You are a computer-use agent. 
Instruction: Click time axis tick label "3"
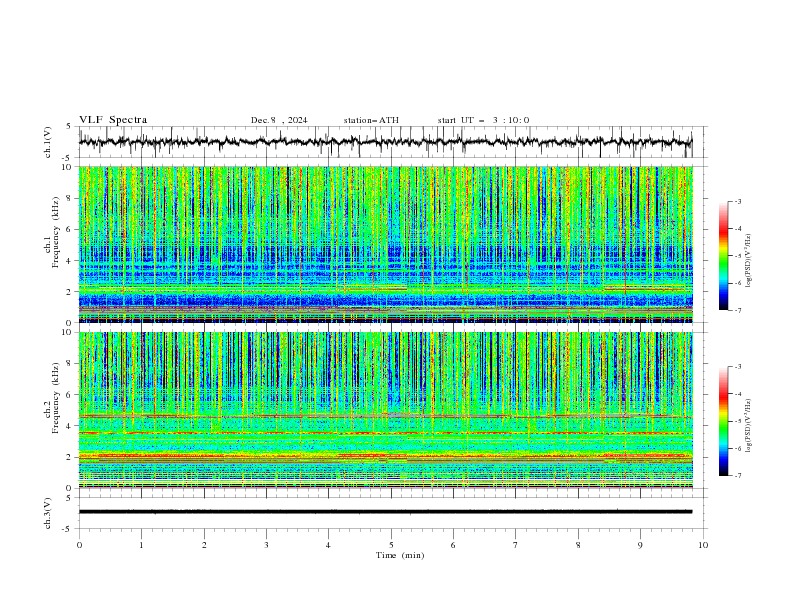pyautogui.click(x=266, y=545)
